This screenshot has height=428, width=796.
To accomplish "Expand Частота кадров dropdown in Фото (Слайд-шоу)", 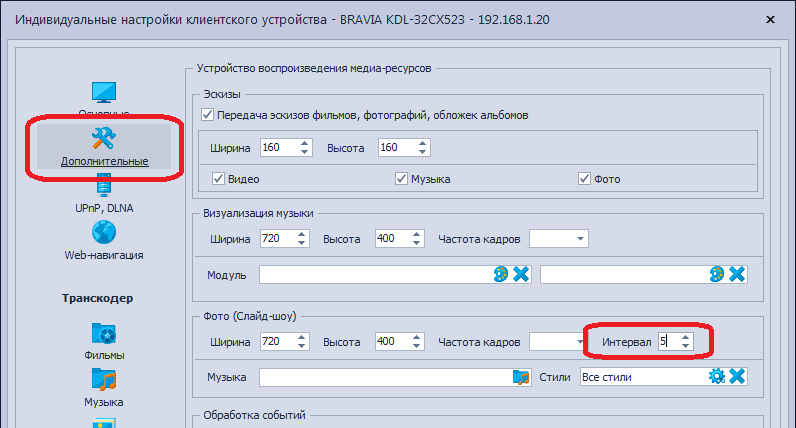I will click(x=579, y=342).
